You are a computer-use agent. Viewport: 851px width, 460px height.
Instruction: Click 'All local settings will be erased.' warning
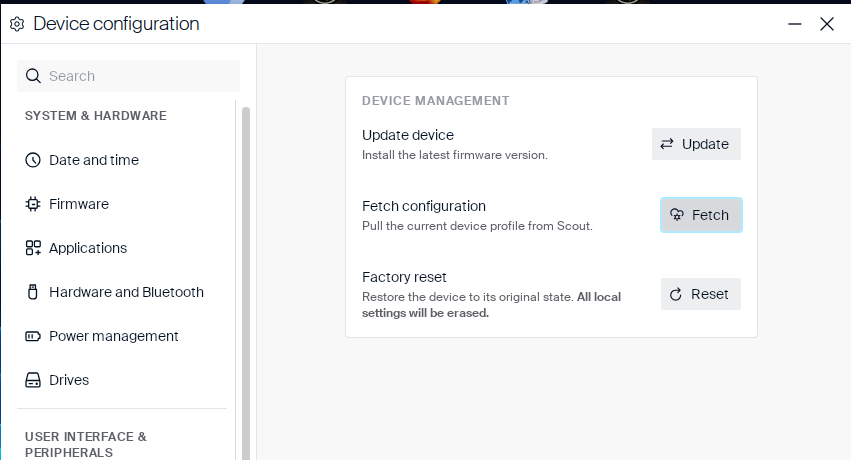tap(491, 305)
